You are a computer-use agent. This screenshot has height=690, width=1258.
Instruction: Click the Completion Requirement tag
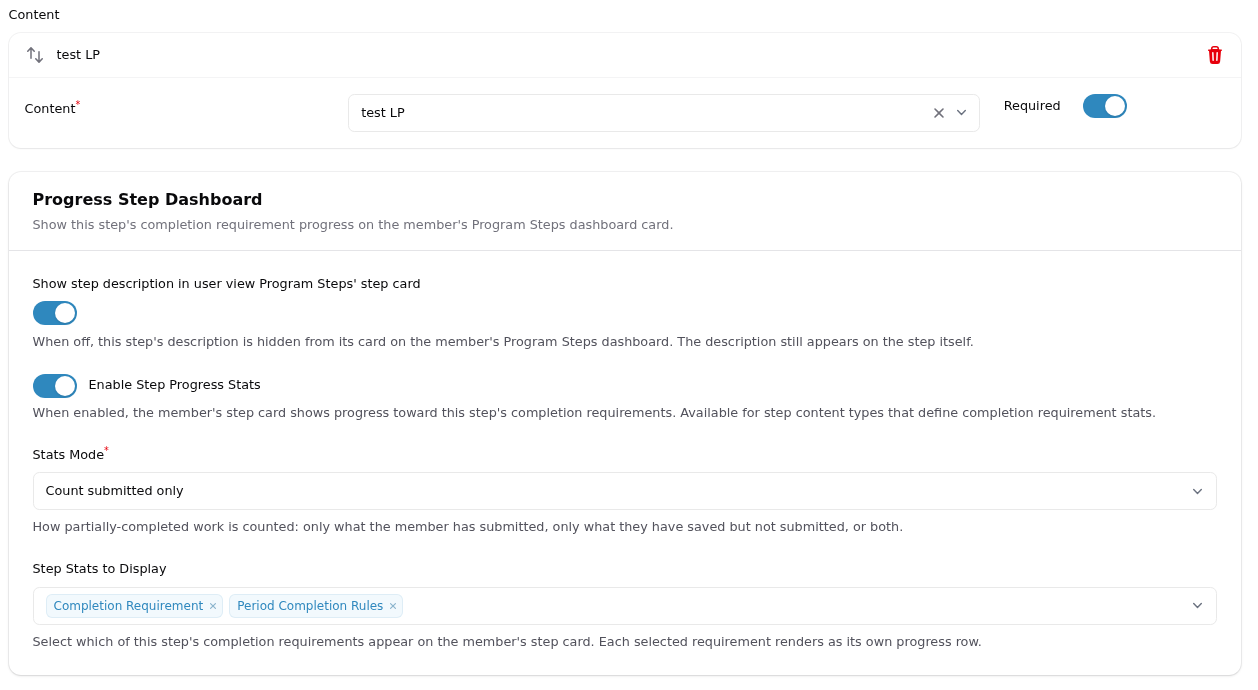[128, 606]
